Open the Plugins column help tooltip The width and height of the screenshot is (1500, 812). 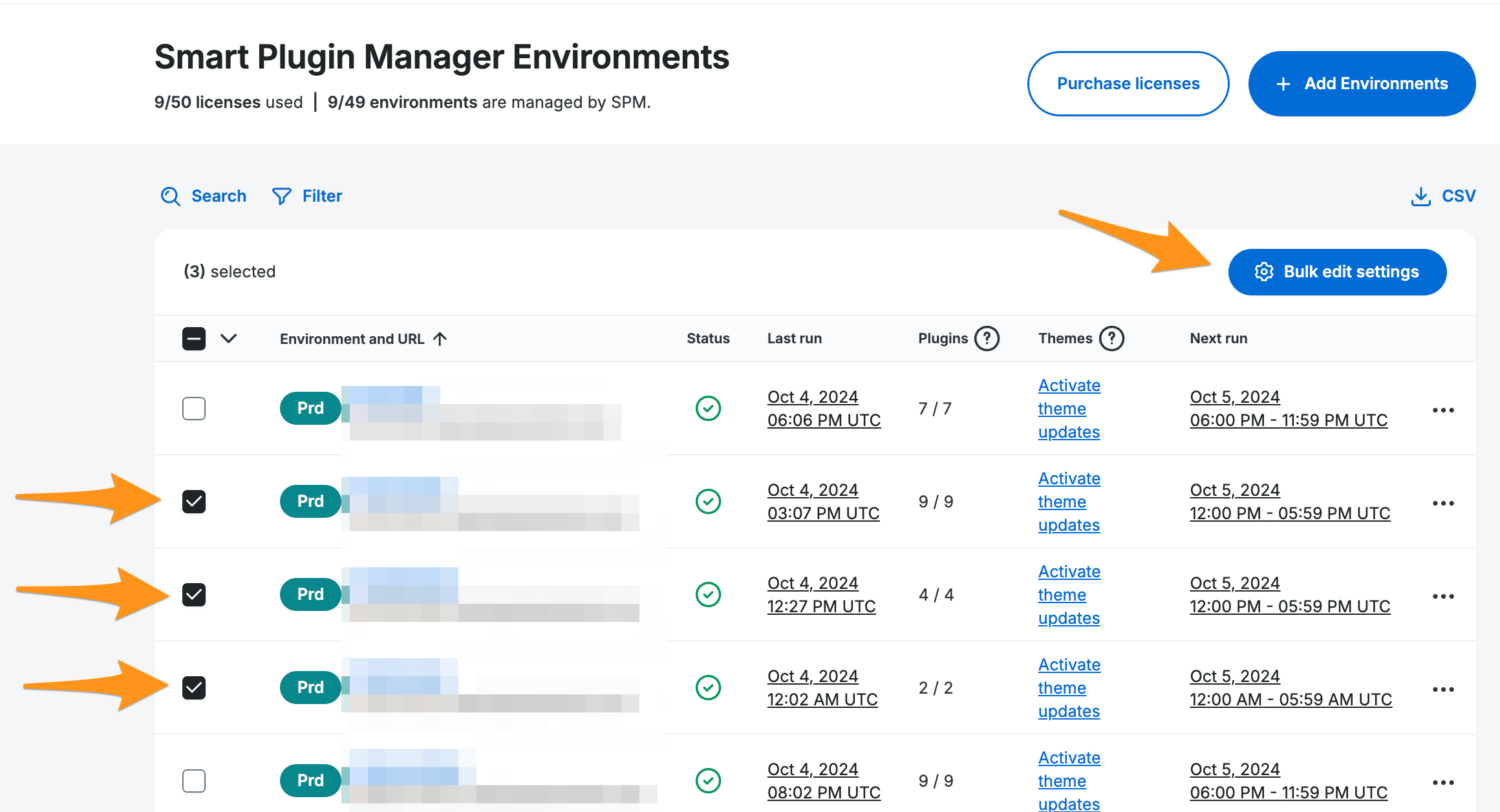987,338
